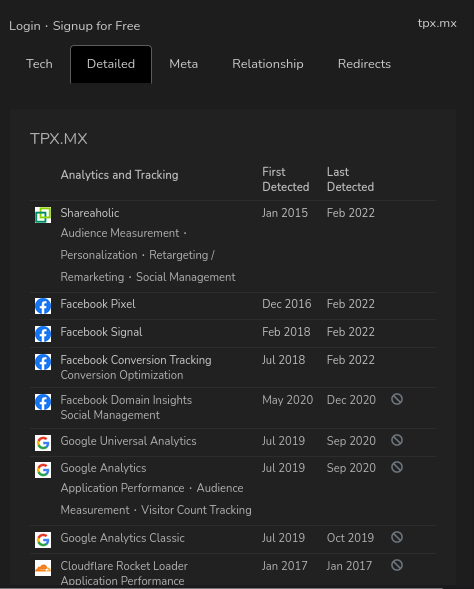Click the Personalization tag

pos(99,255)
